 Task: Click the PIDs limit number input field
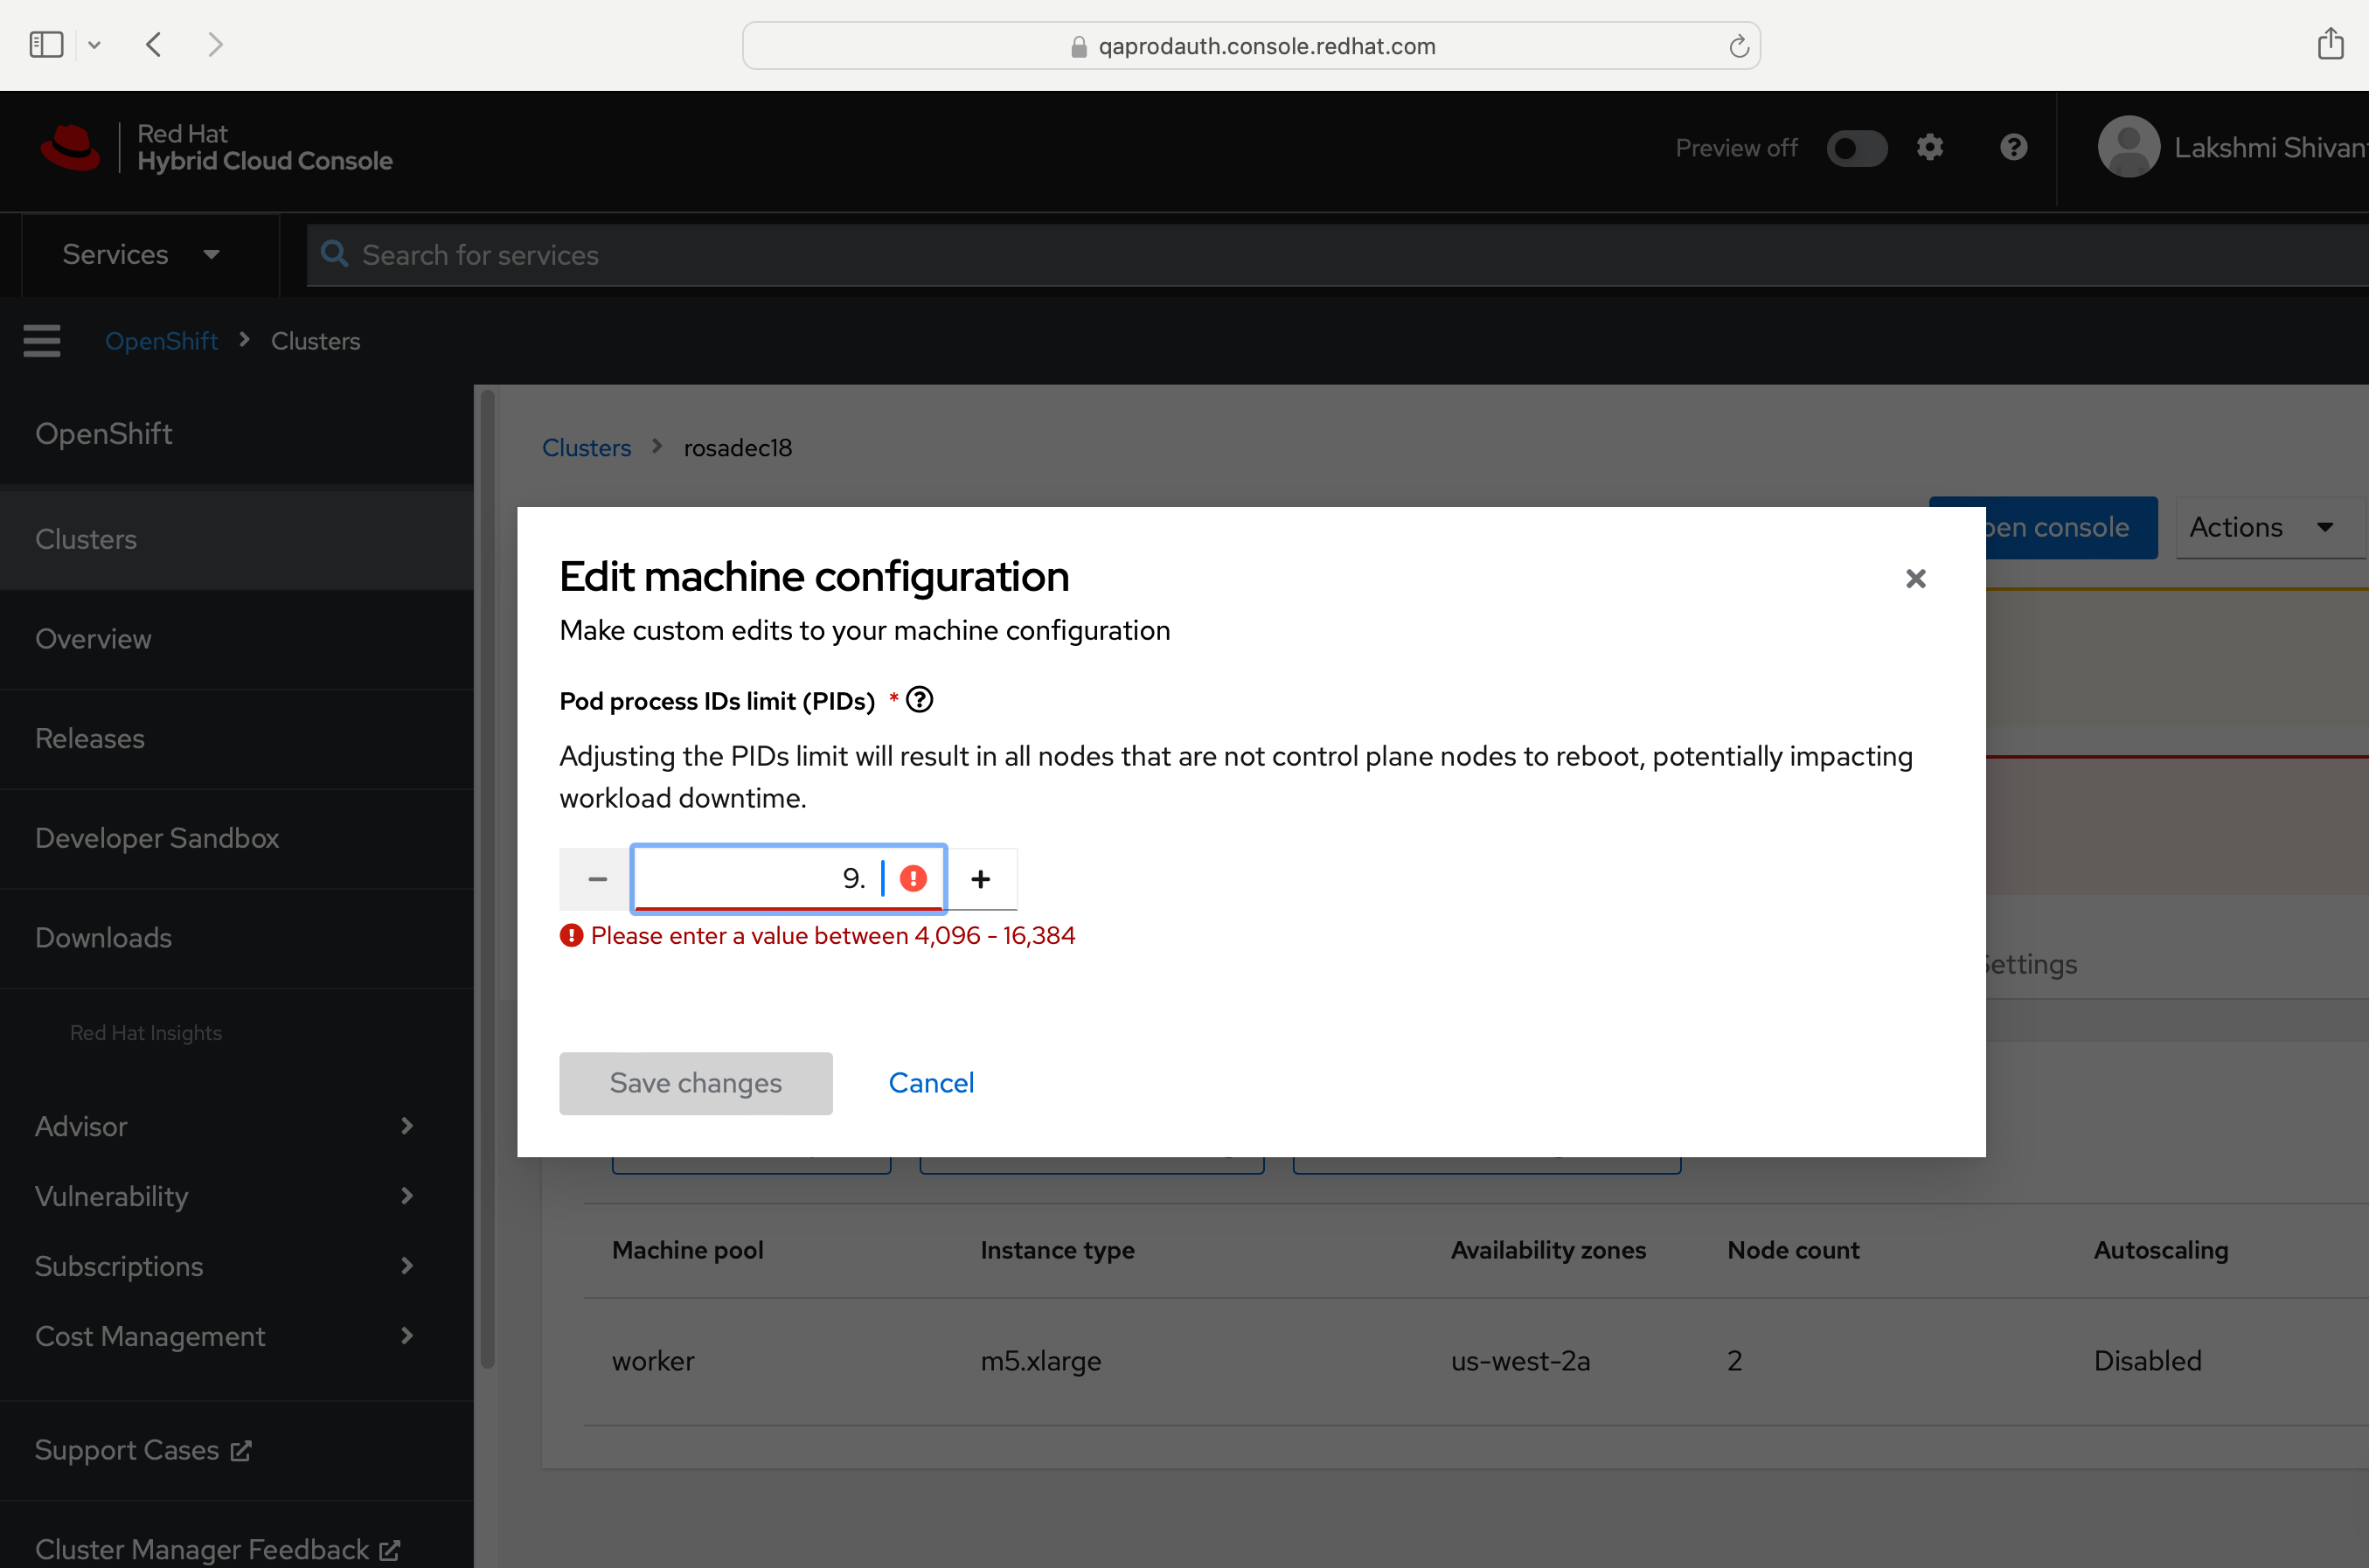point(760,879)
